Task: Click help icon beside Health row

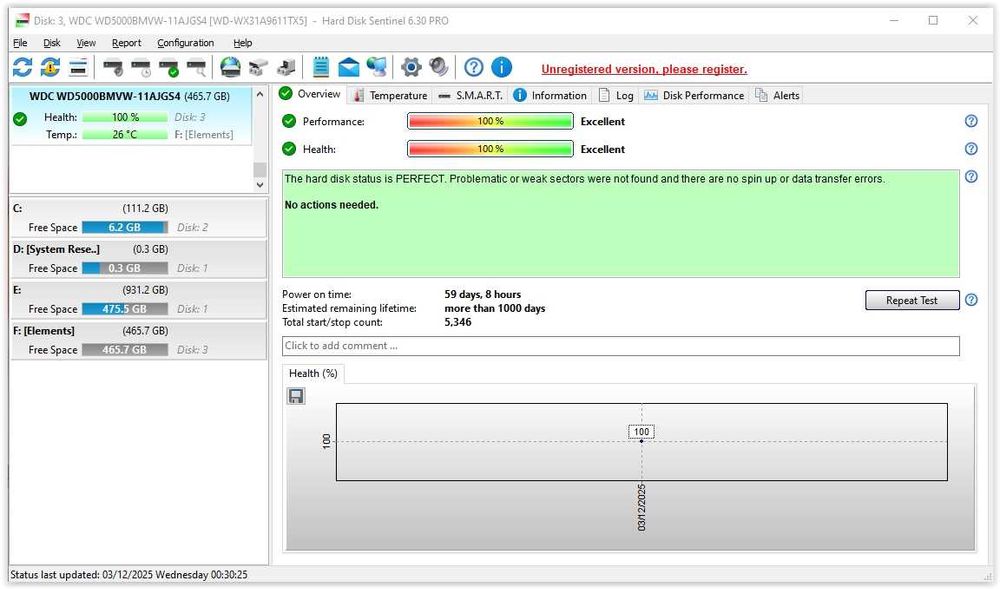Action: [971, 149]
